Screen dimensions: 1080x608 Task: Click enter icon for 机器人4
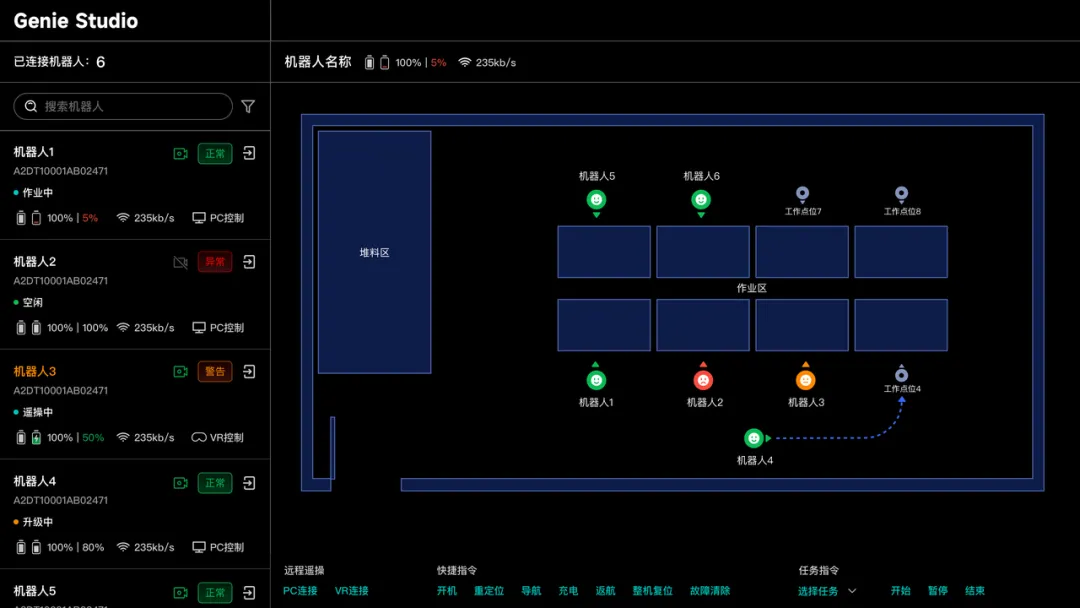click(249, 483)
